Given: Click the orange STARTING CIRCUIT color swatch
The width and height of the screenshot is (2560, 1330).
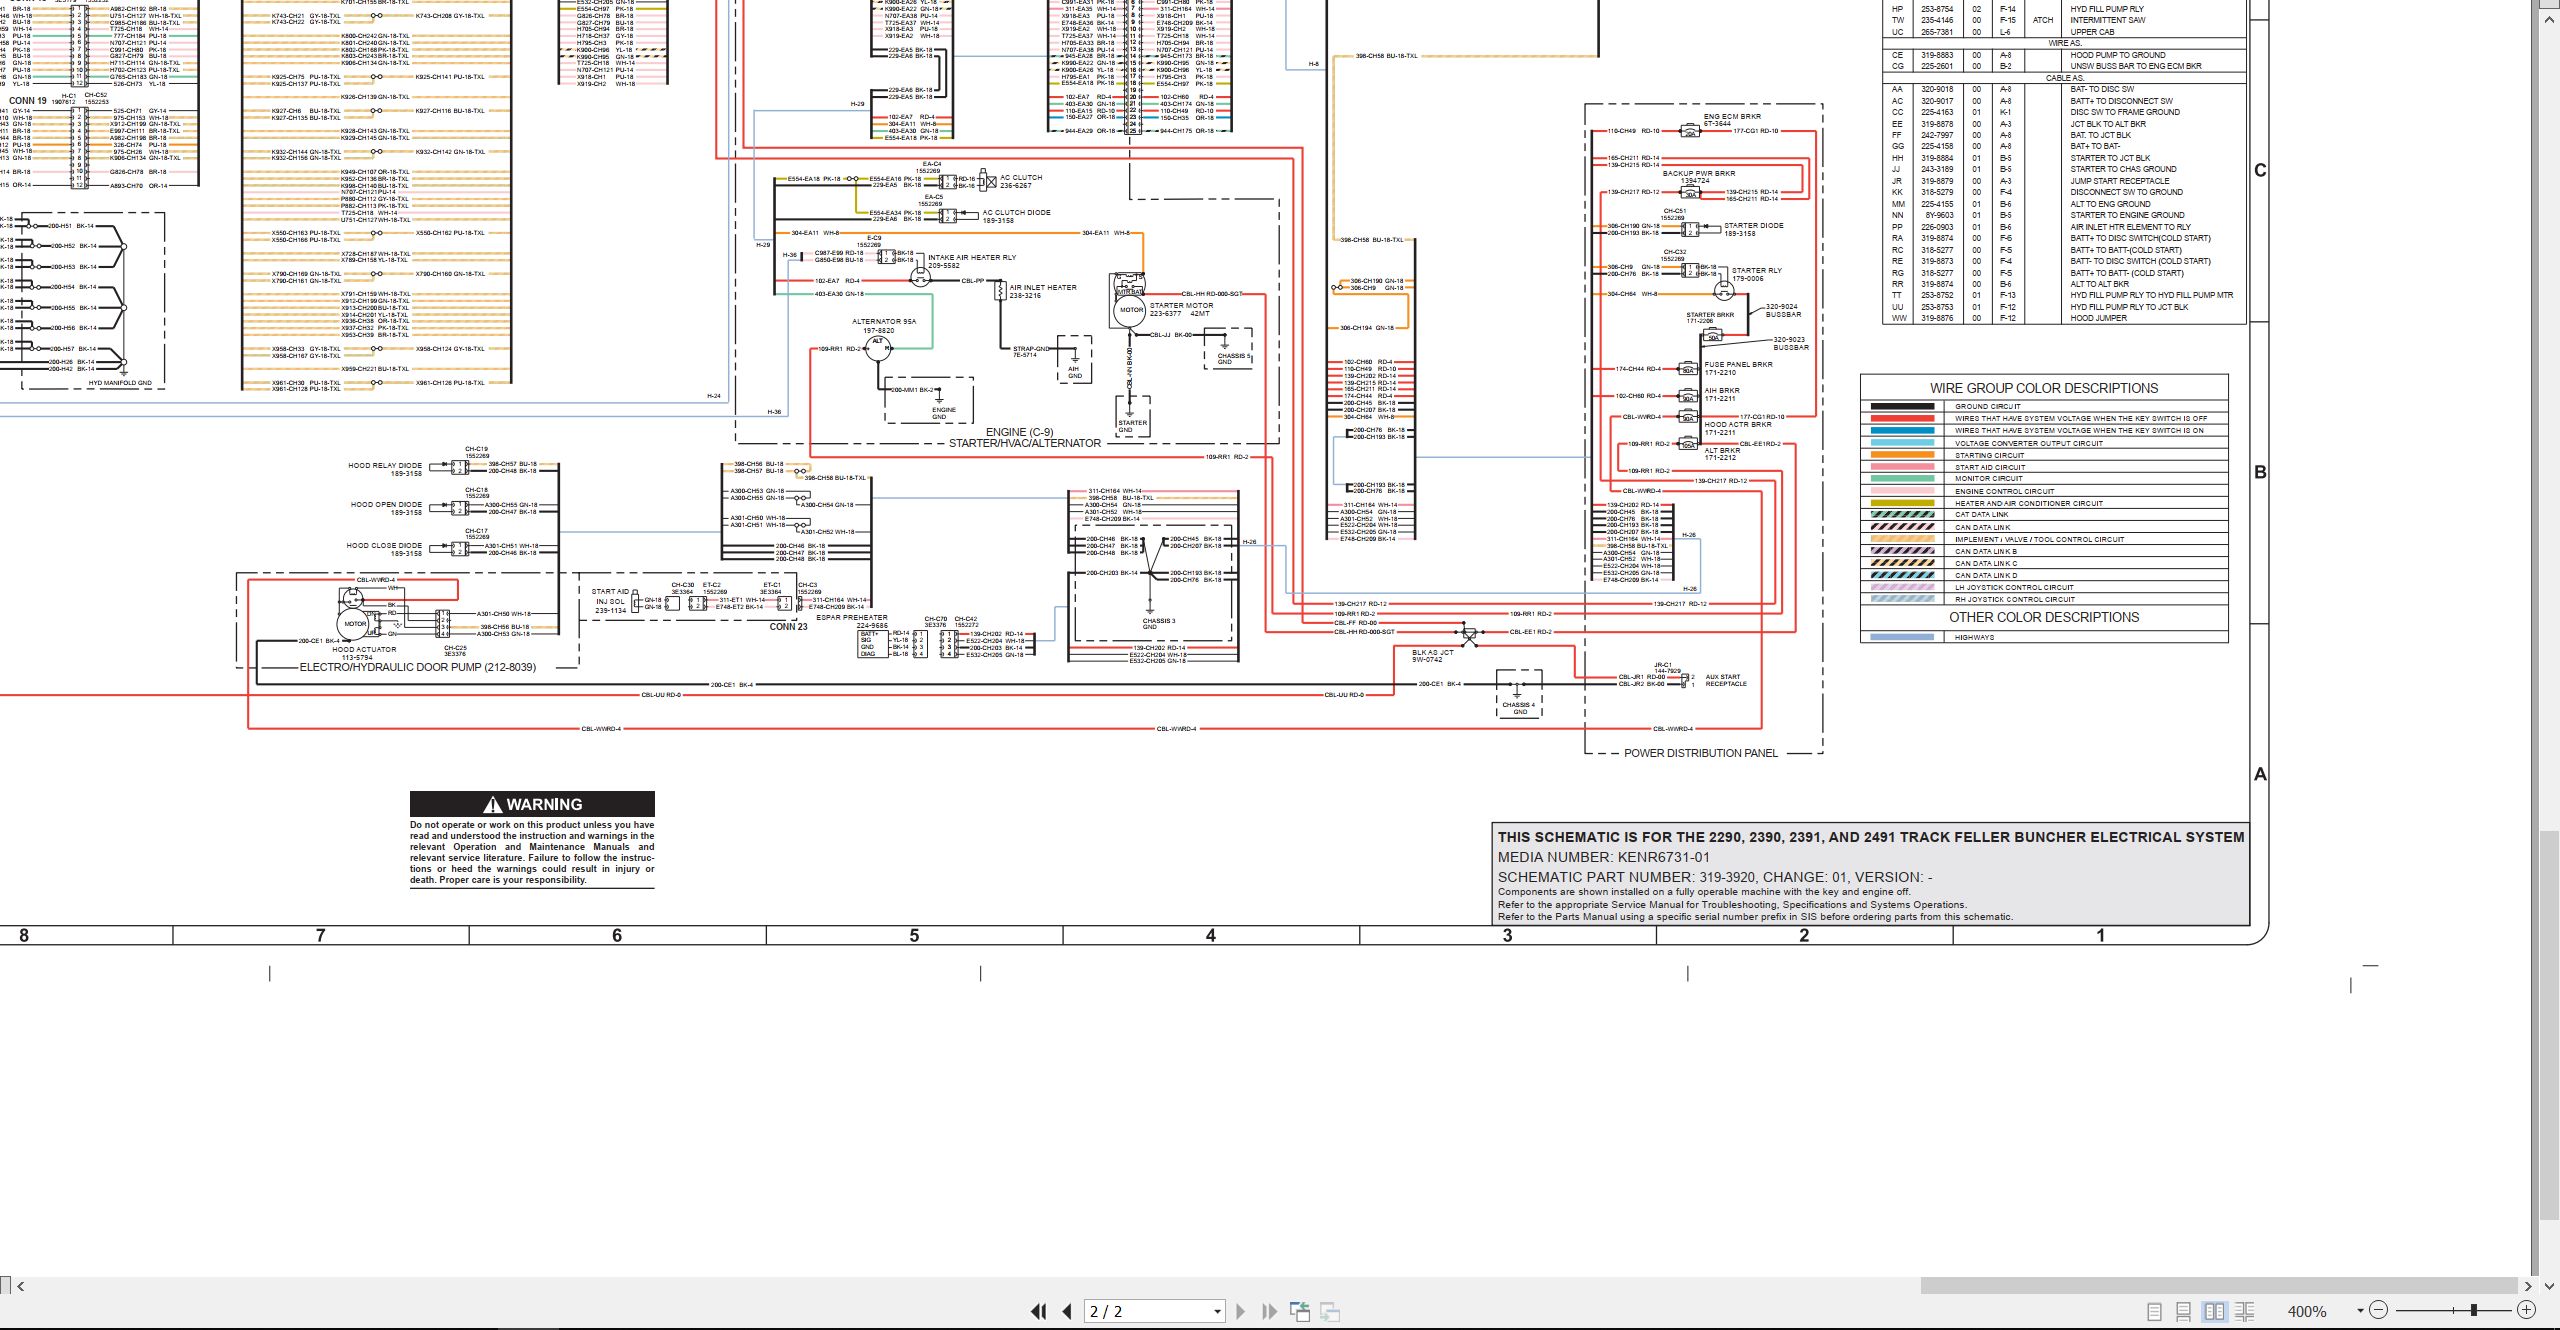Looking at the screenshot, I should (1902, 455).
